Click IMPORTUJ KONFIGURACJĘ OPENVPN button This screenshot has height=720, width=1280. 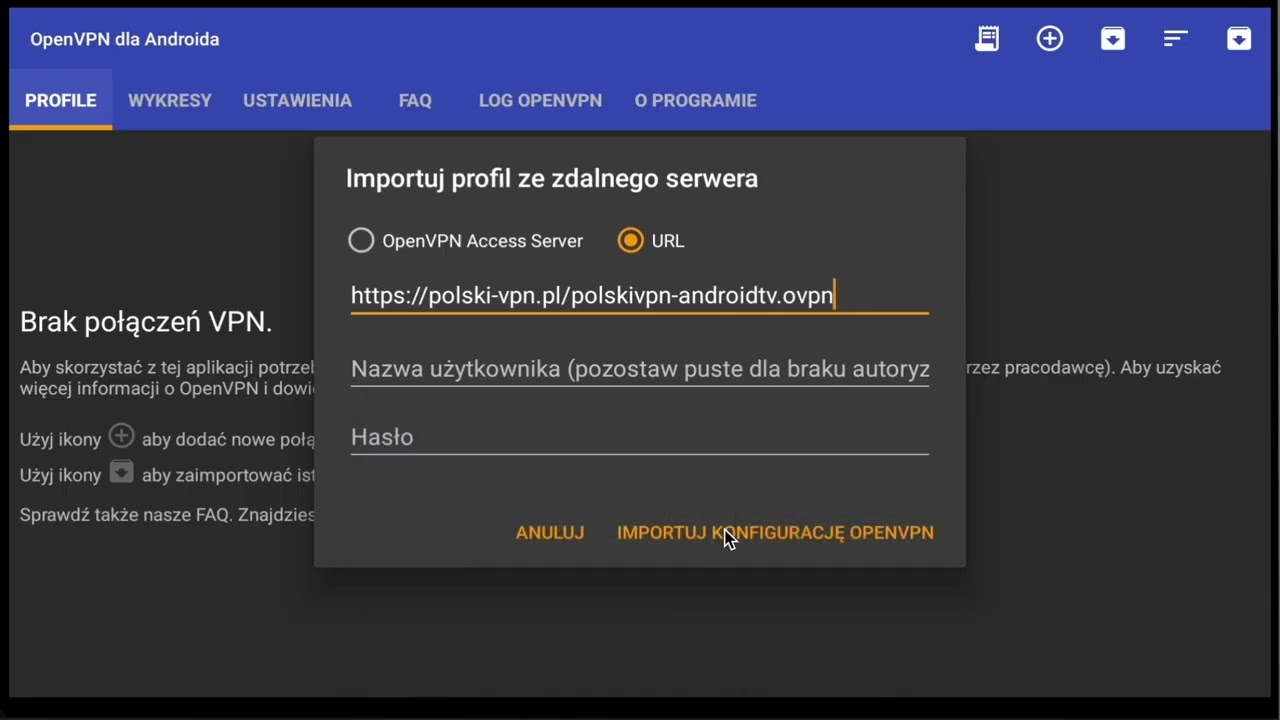(x=776, y=533)
